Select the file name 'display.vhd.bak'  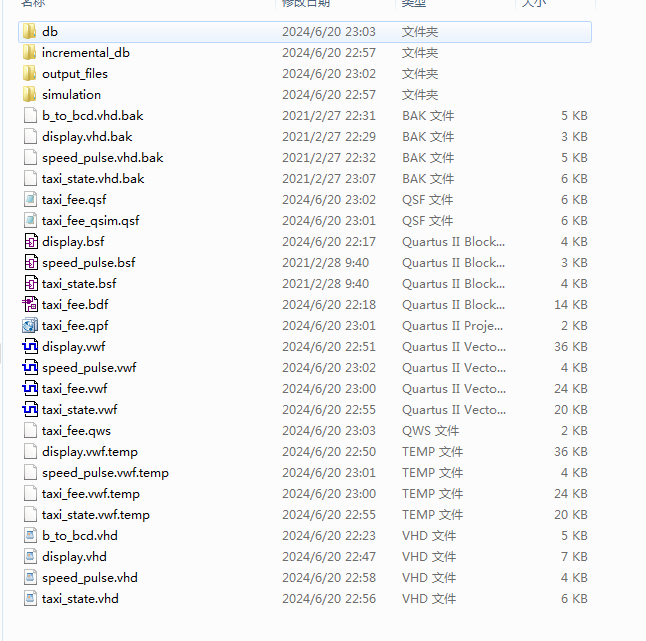coord(87,137)
